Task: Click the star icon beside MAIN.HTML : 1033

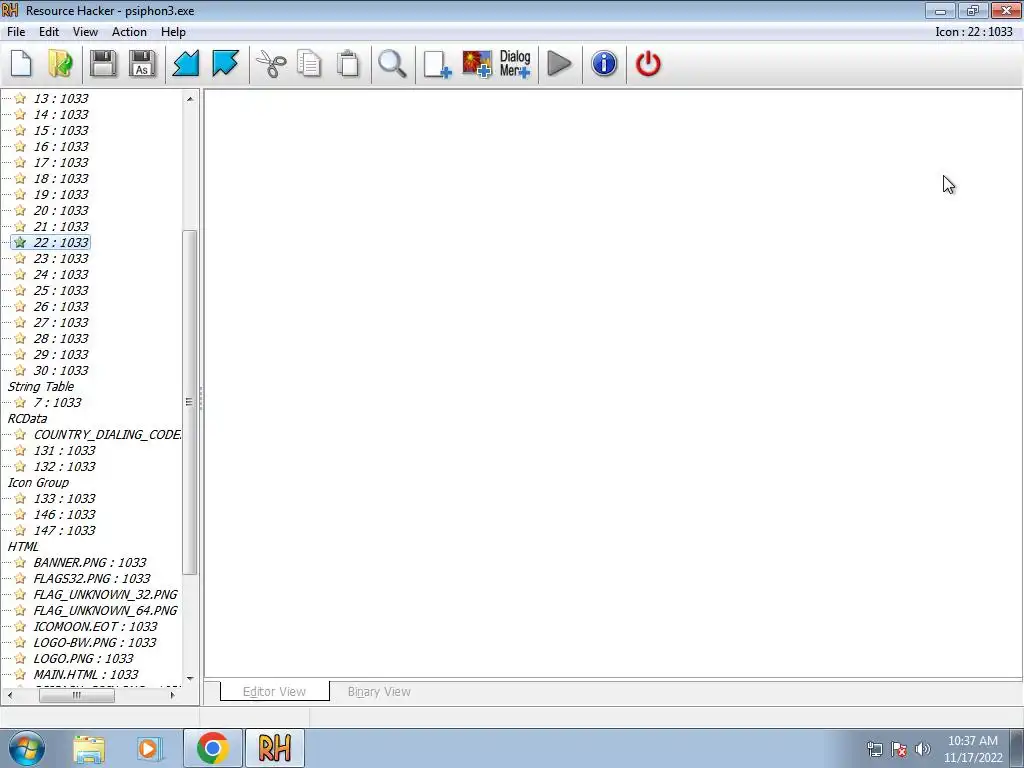Action: [x=20, y=674]
